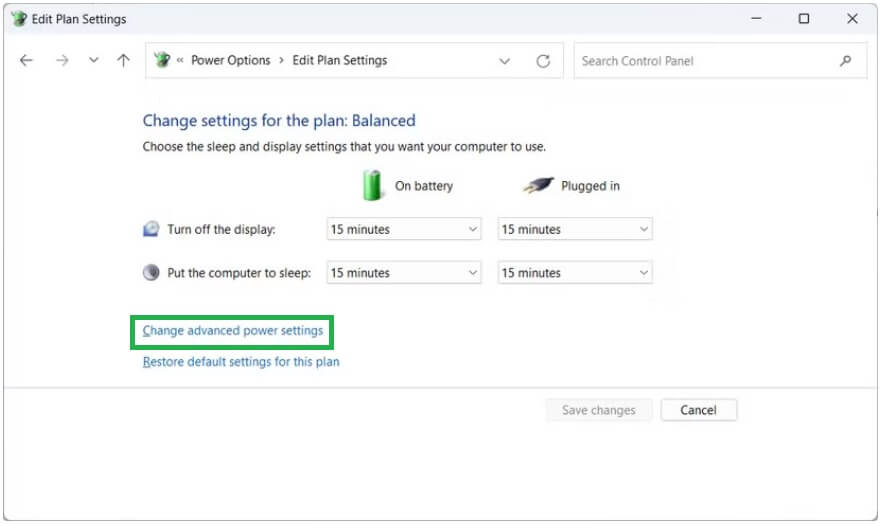
Task: Click the window title bar power icon
Action: click(x=19, y=19)
